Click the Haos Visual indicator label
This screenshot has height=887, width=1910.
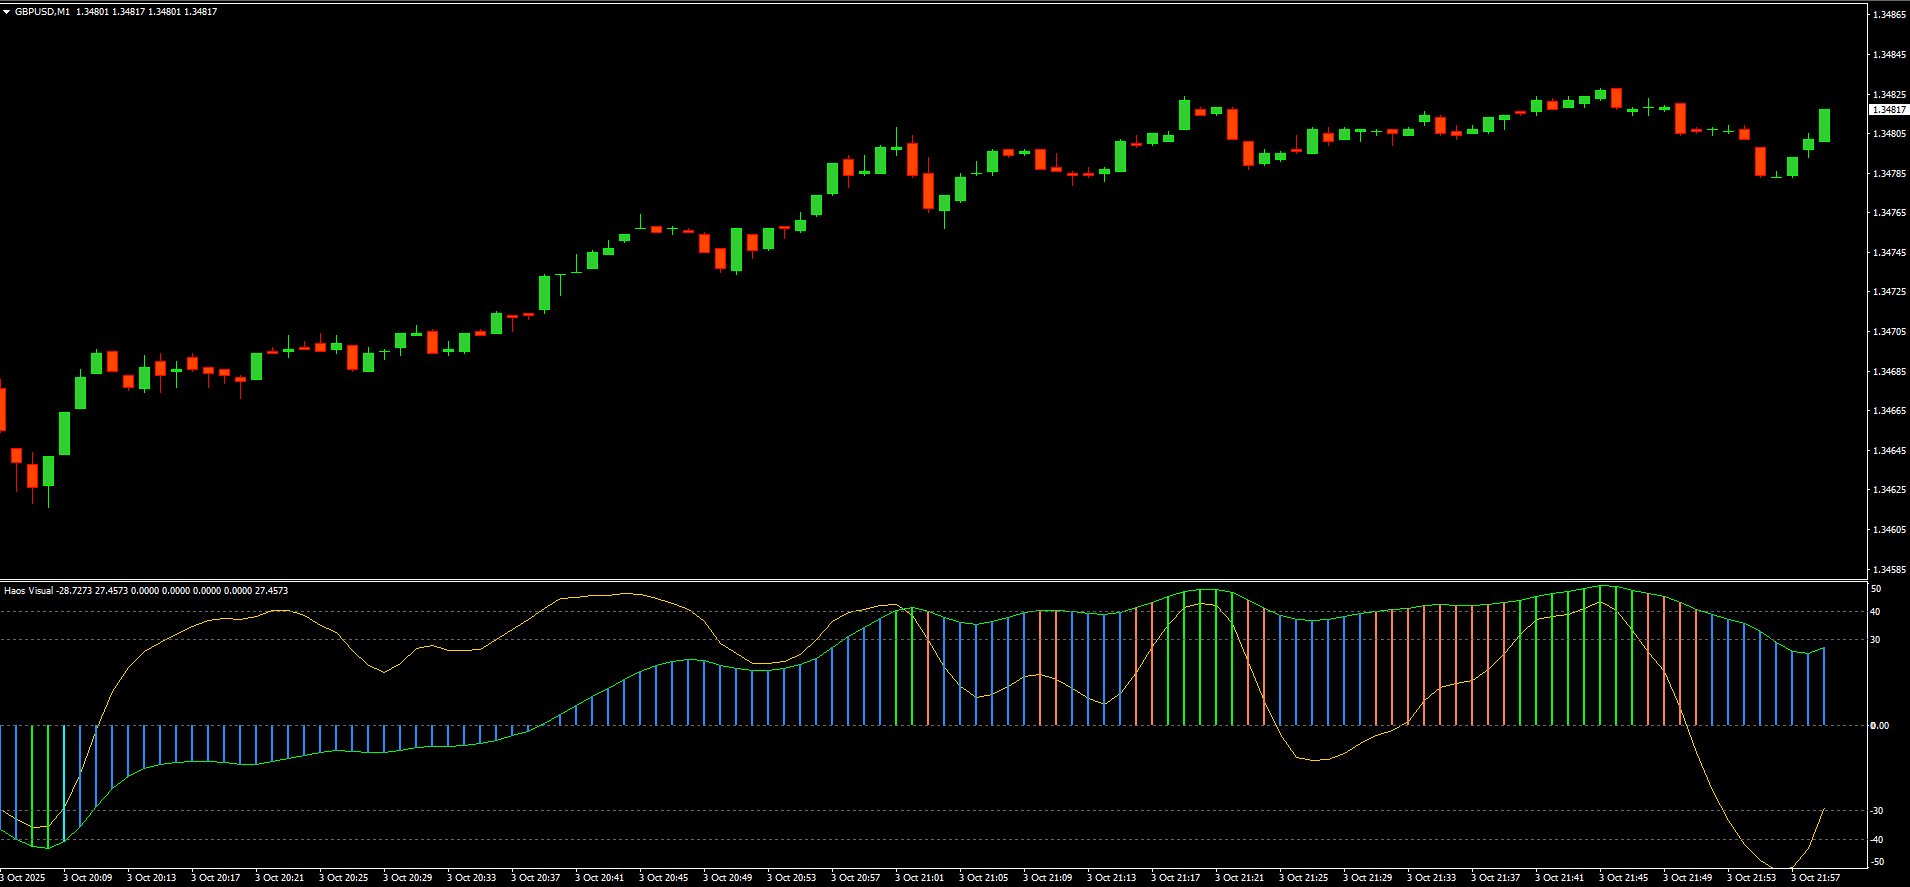click(x=28, y=591)
